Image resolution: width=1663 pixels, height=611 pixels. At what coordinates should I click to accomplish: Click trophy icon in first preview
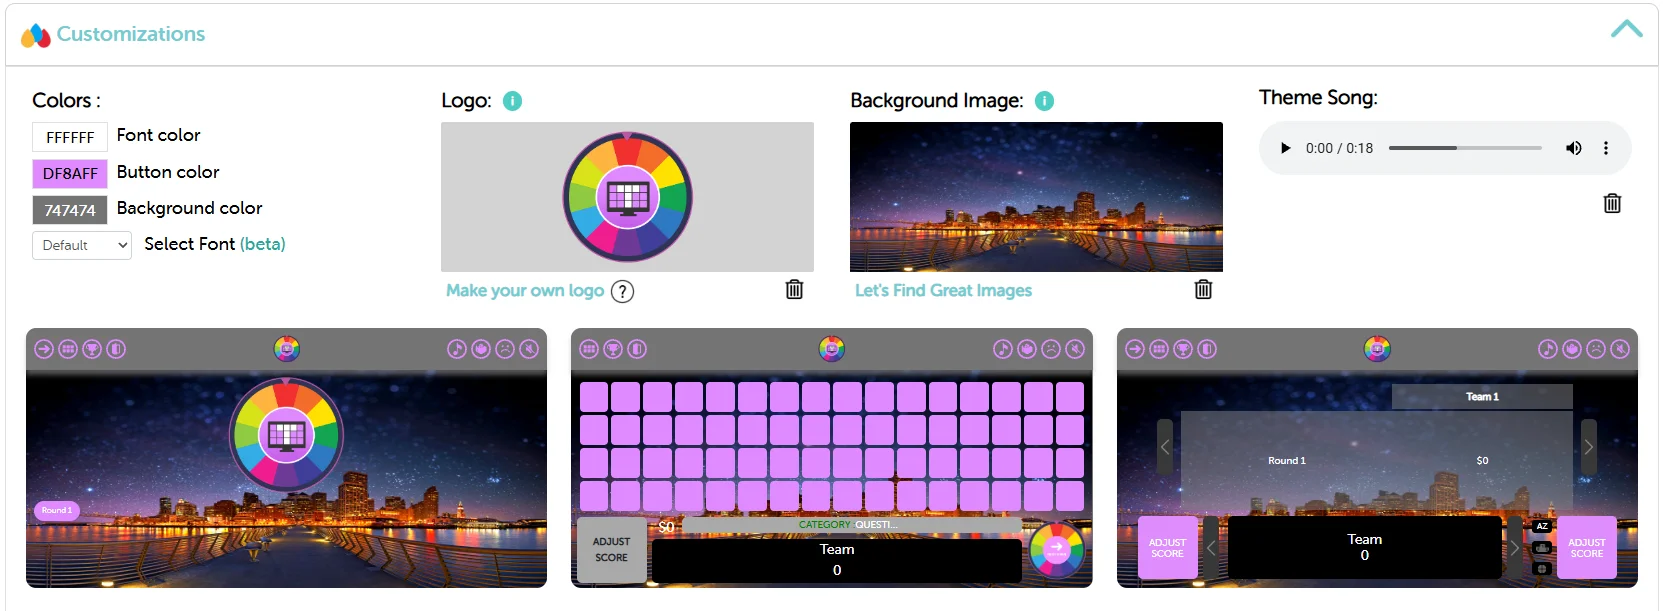tap(92, 349)
